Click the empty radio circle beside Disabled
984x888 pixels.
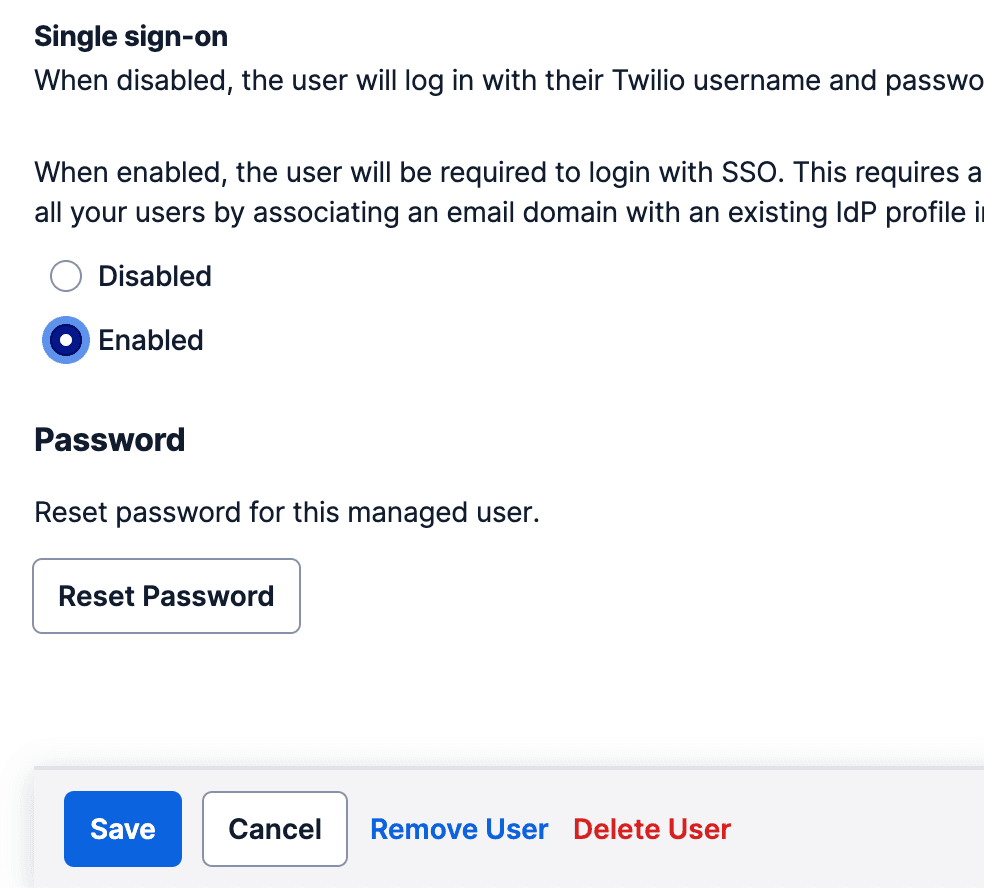pos(65,276)
